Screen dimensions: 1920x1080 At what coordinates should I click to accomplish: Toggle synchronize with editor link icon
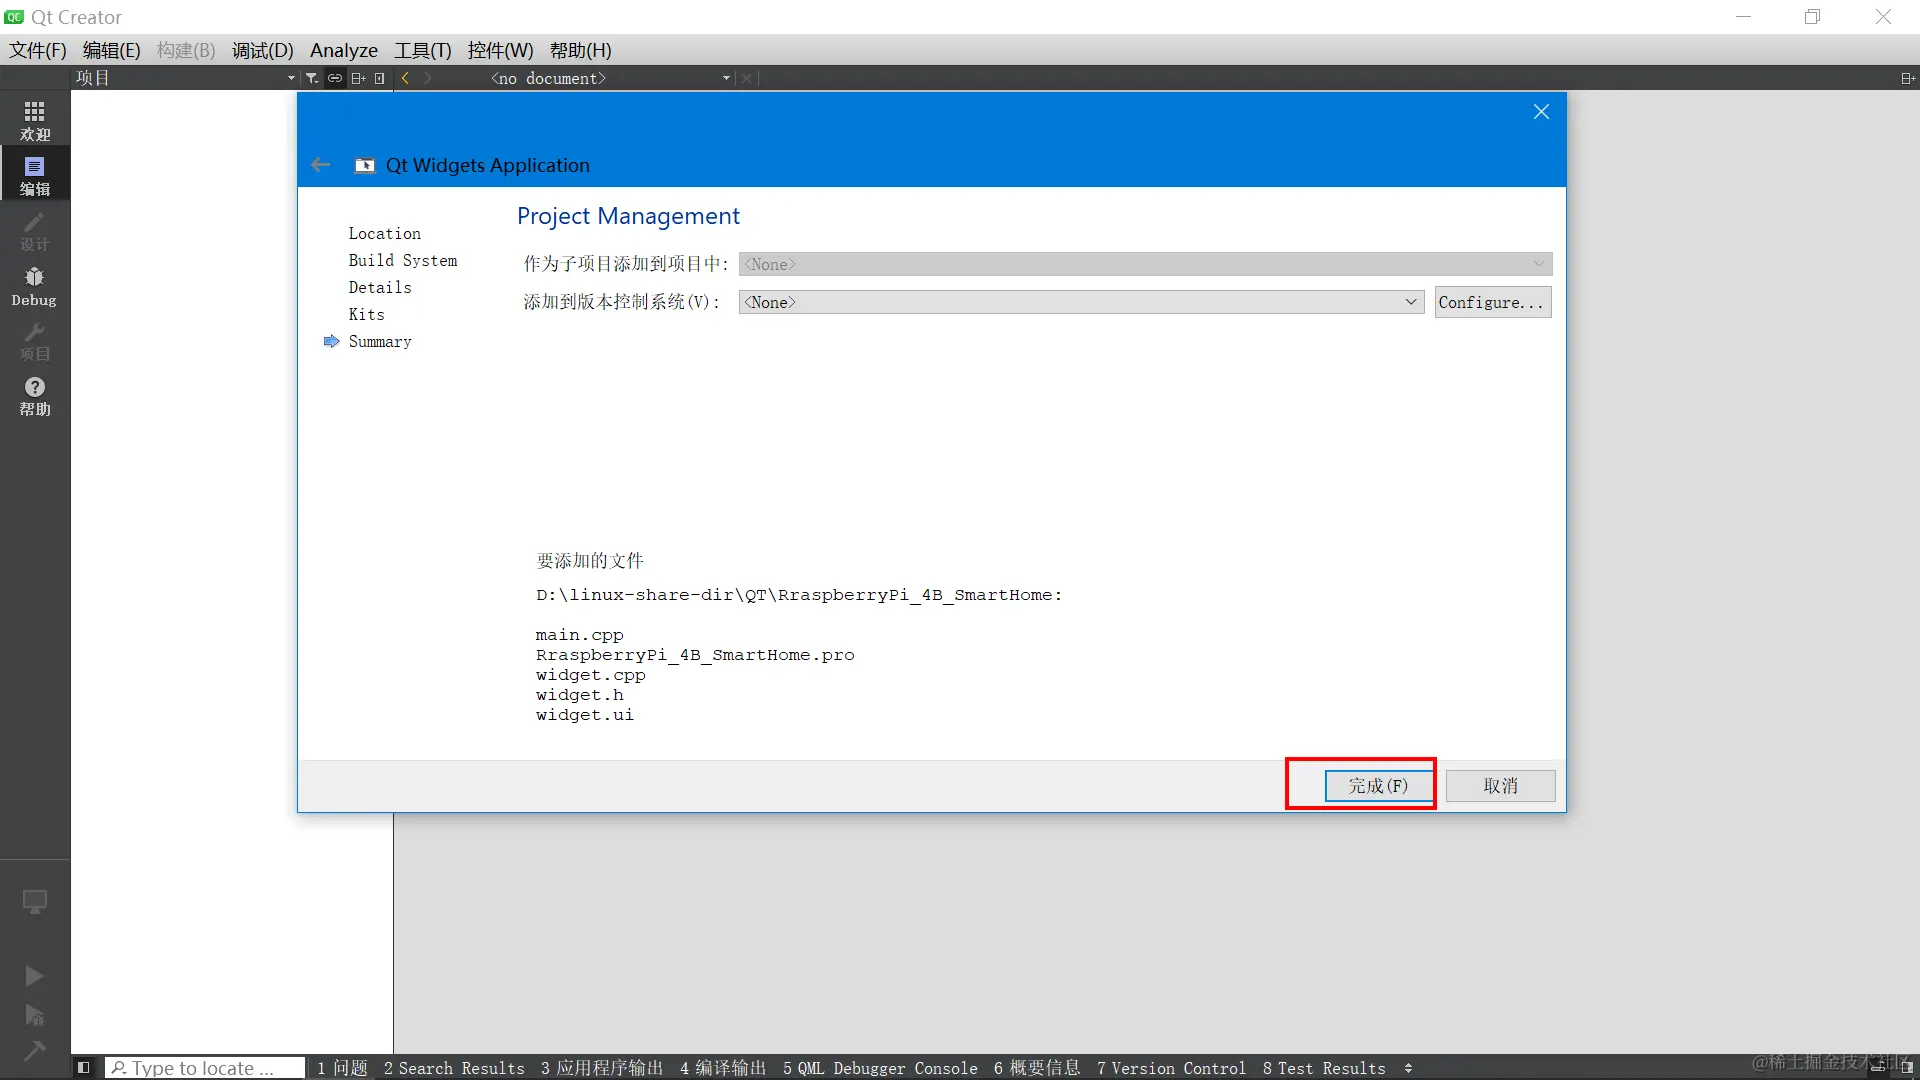tap(335, 78)
